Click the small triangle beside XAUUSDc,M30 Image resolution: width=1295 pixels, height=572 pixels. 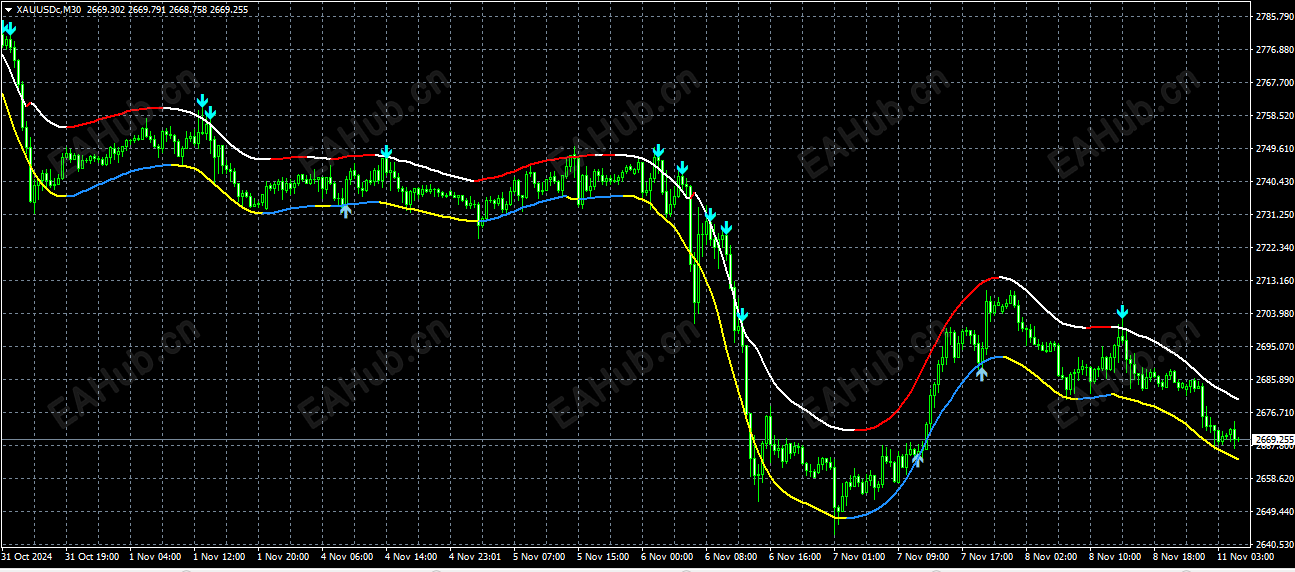(8, 9)
